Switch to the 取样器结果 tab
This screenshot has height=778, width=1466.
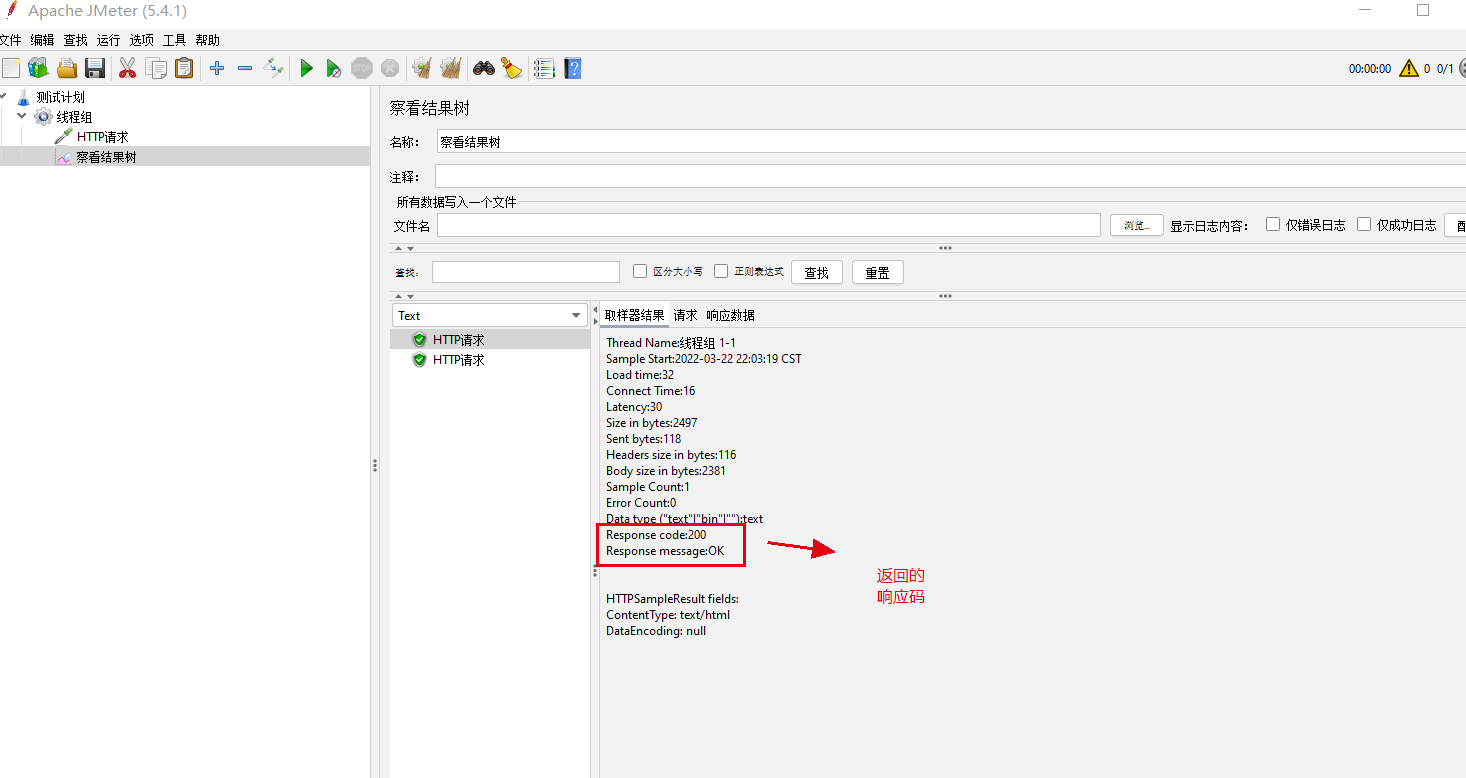click(634, 315)
